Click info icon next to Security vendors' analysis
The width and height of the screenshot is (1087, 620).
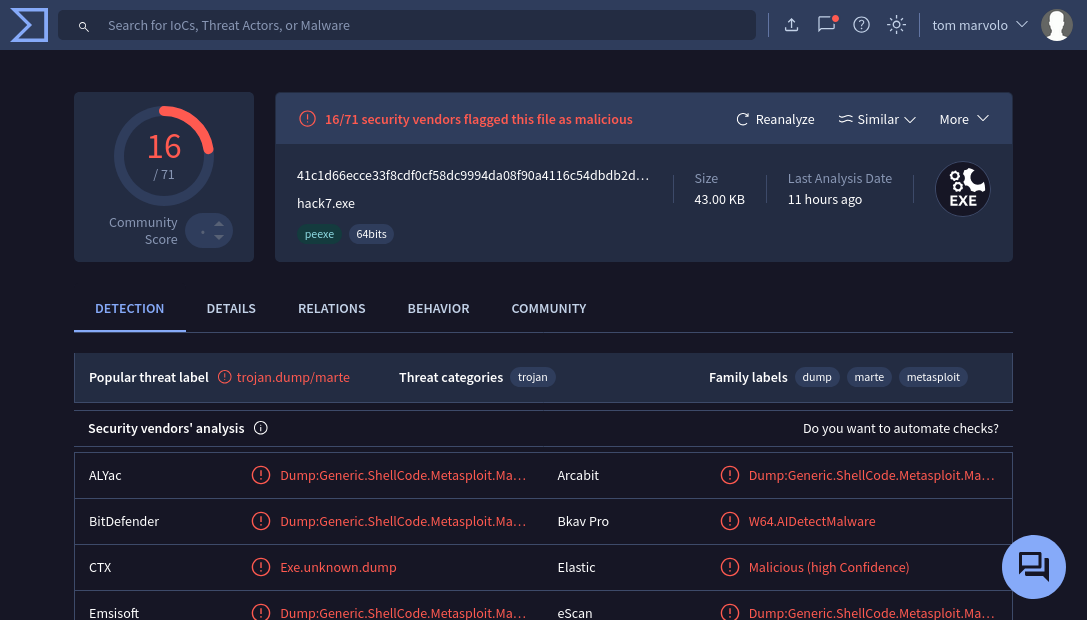coord(261,428)
